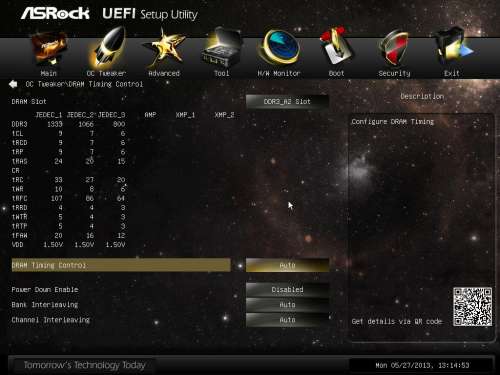Switch to the Tool tab label
The height and width of the screenshot is (375, 500).
(x=222, y=73)
